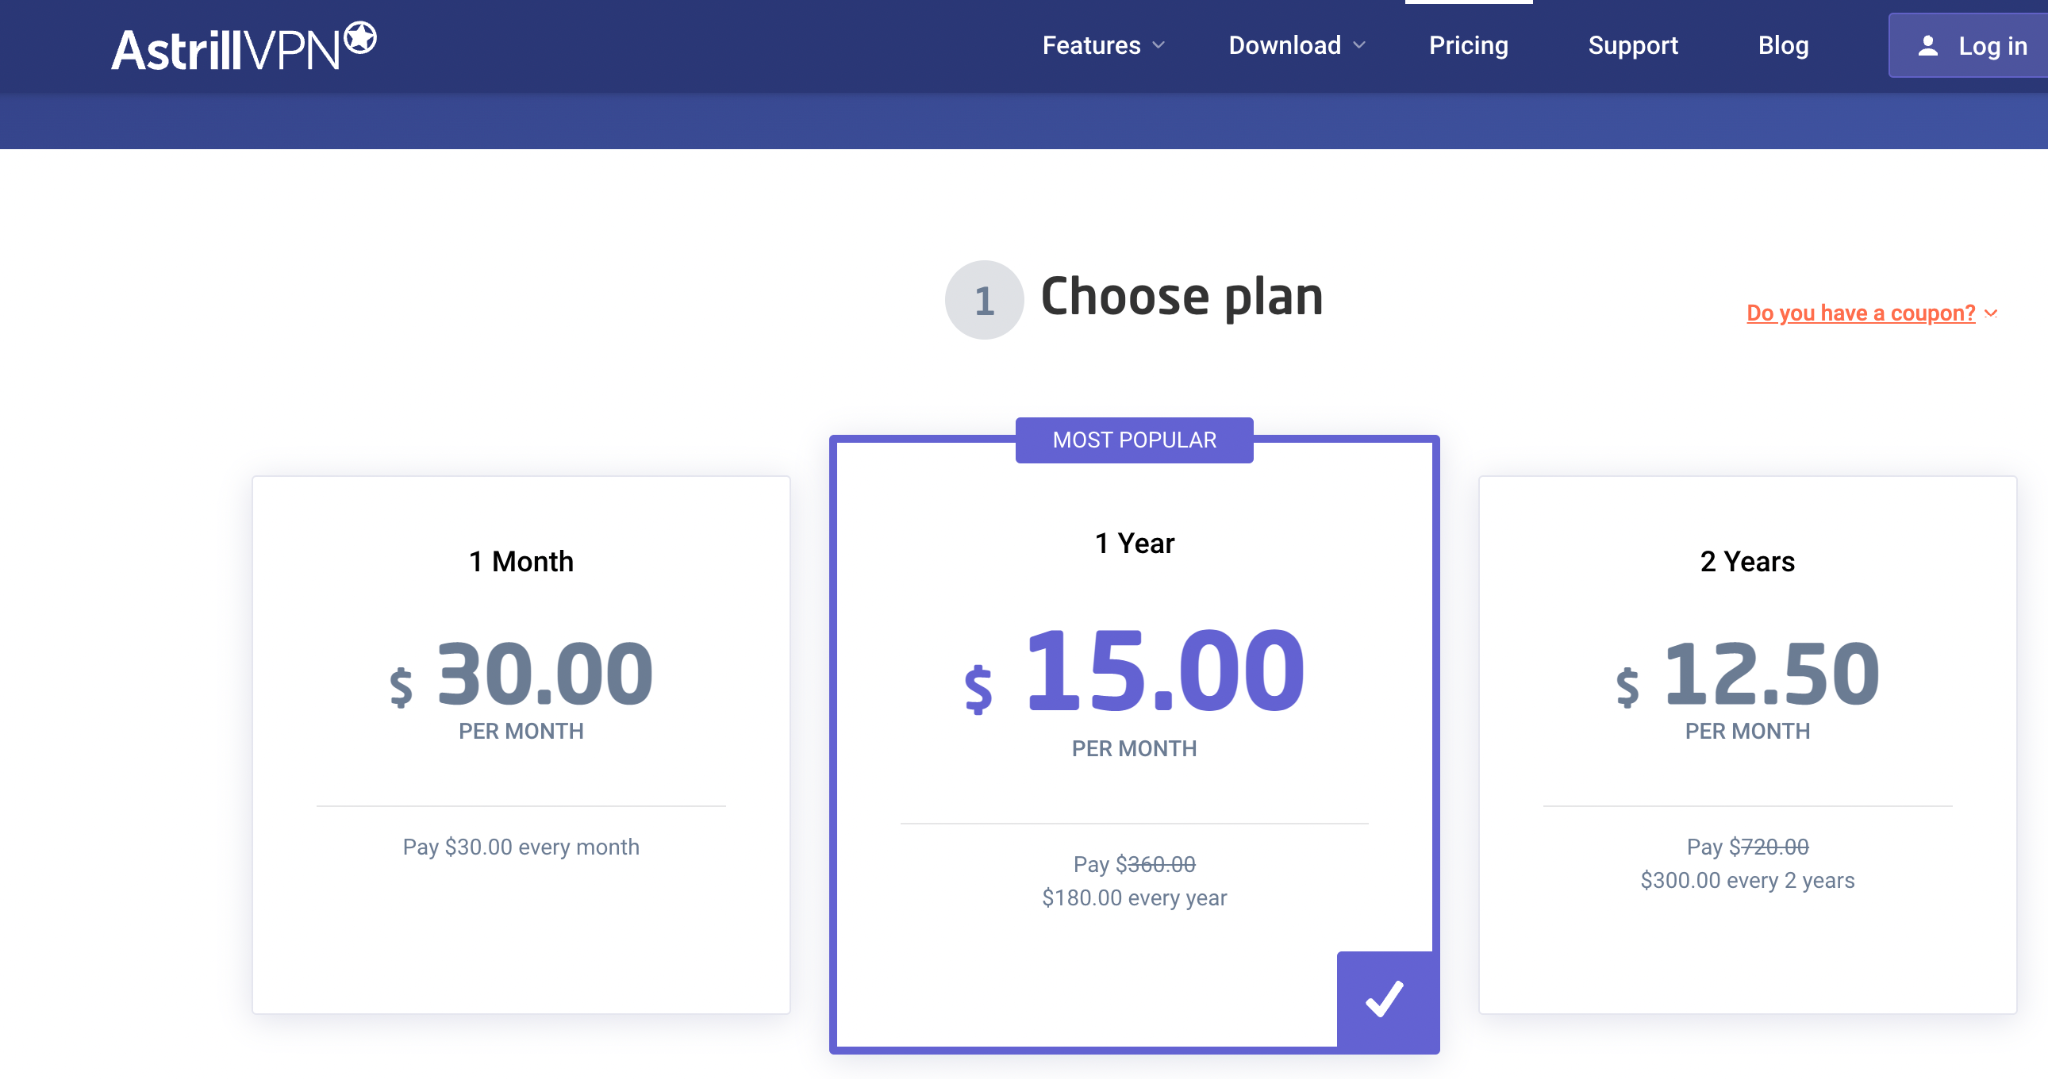Click the AstrillVPN star logo icon
Viewport: 2048px width, 1079px height.
(x=360, y=39)
